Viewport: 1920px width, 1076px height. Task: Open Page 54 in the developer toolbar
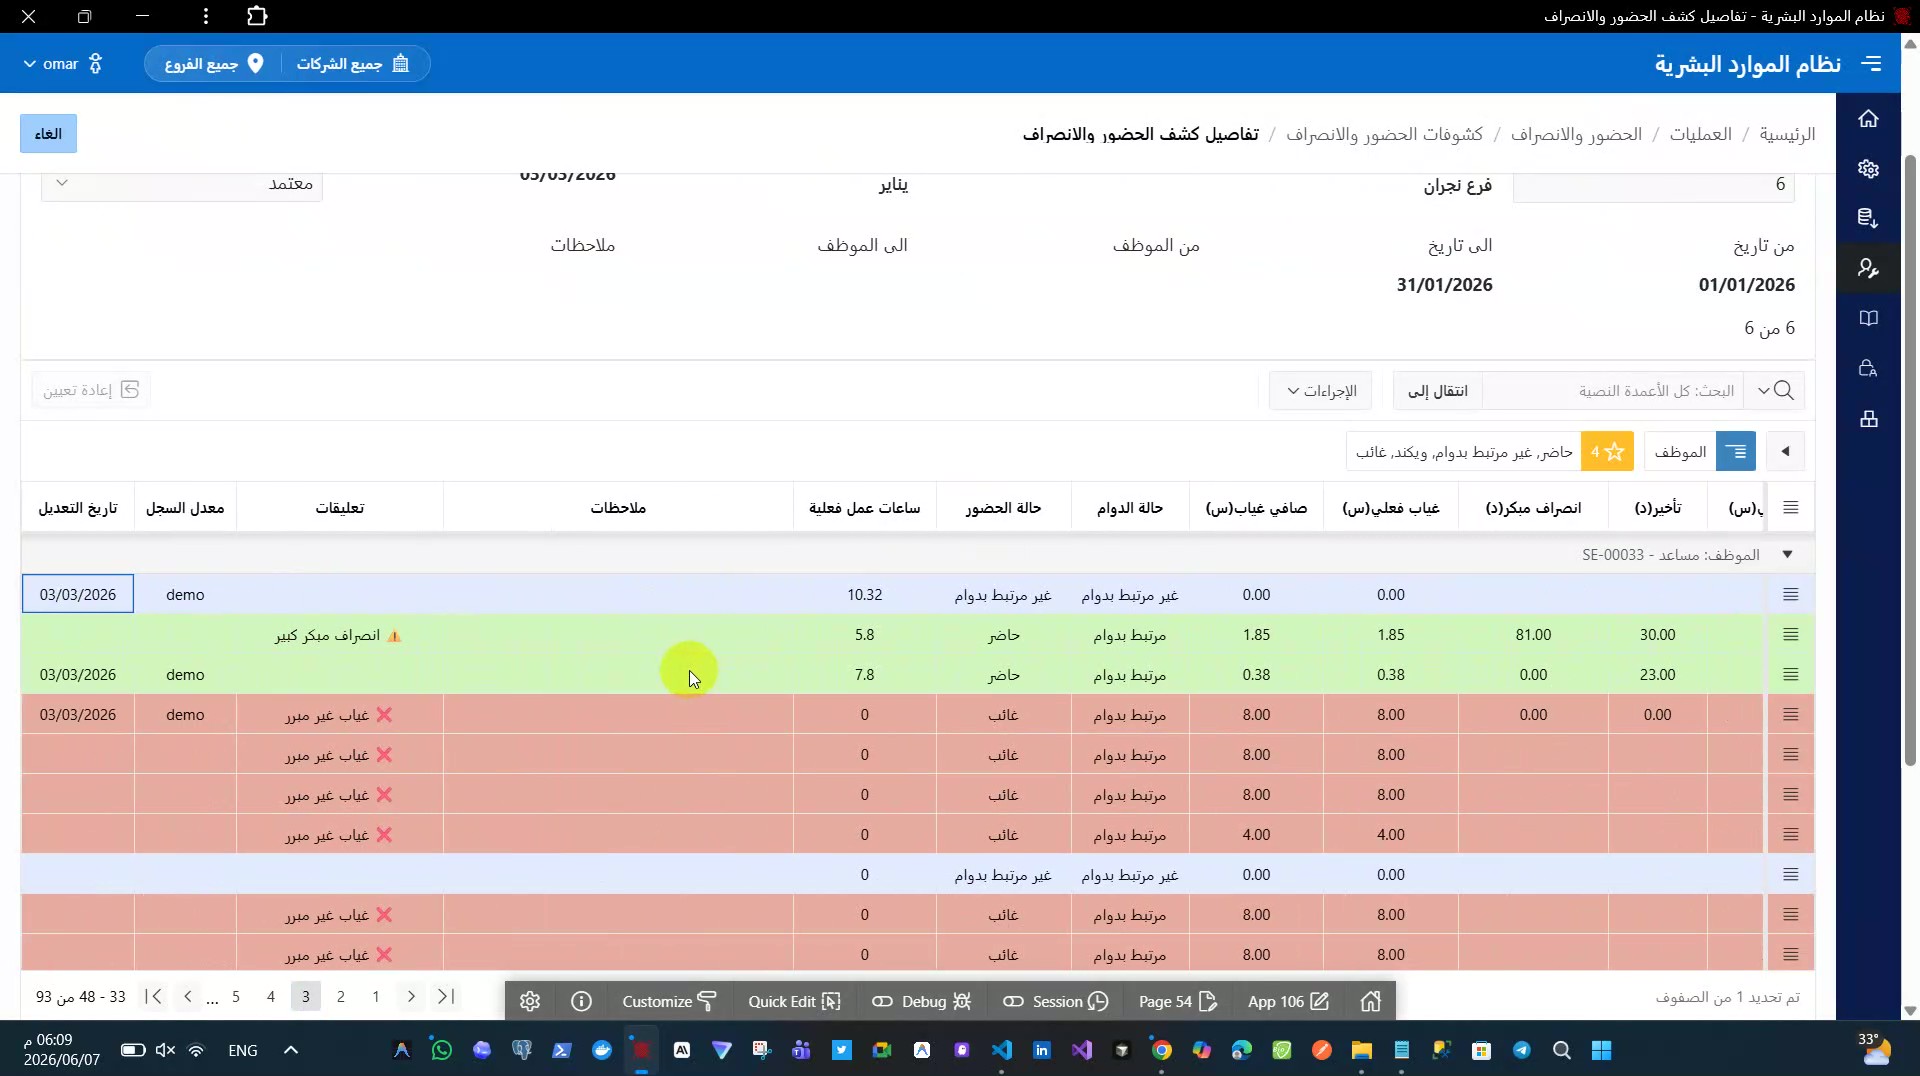pos(1178,1001)
